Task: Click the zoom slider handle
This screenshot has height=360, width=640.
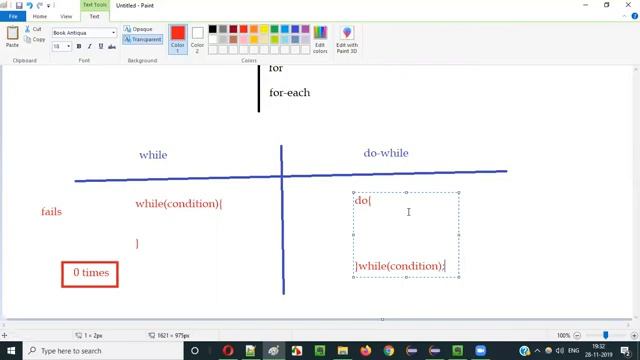Action: click(x=606, y=335)
